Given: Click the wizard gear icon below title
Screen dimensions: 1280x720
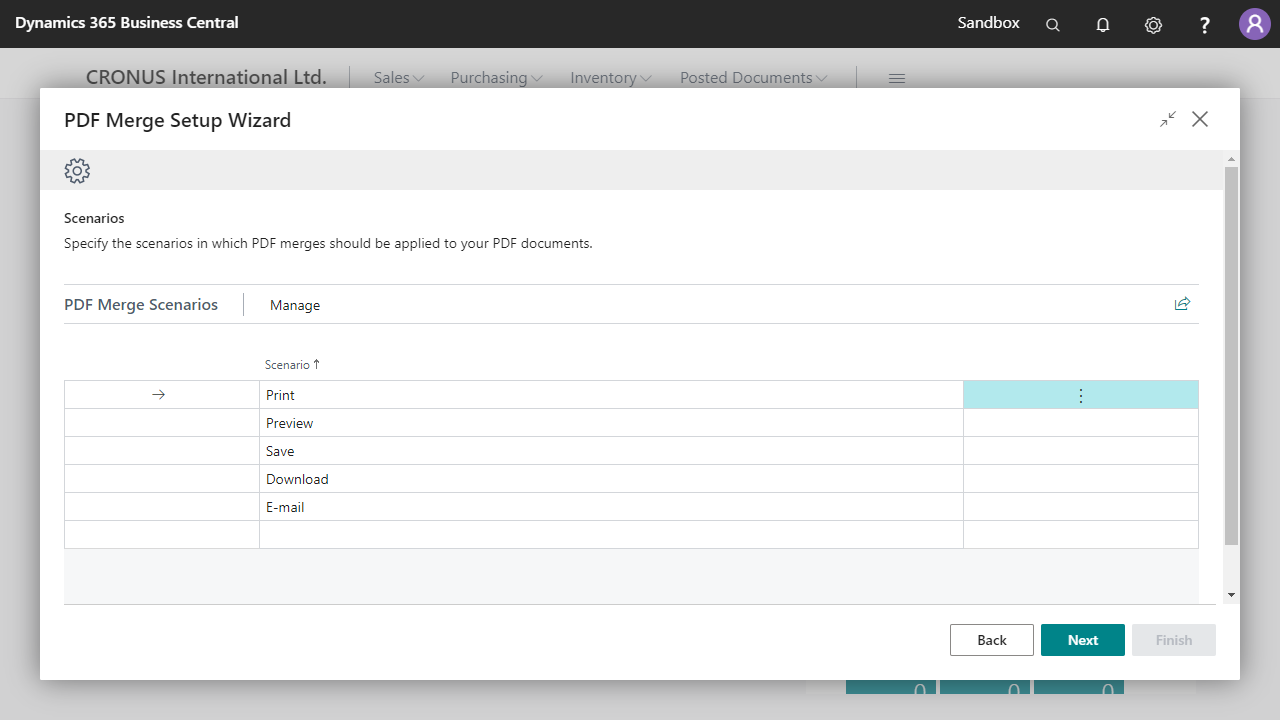Looking at the screenshot, I should (77, 171).
